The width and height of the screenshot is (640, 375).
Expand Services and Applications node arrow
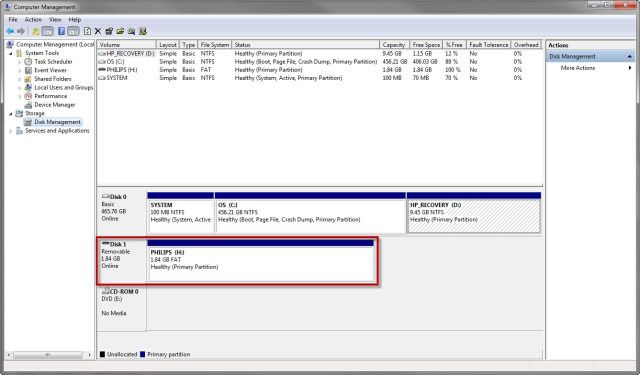point(11,131)
